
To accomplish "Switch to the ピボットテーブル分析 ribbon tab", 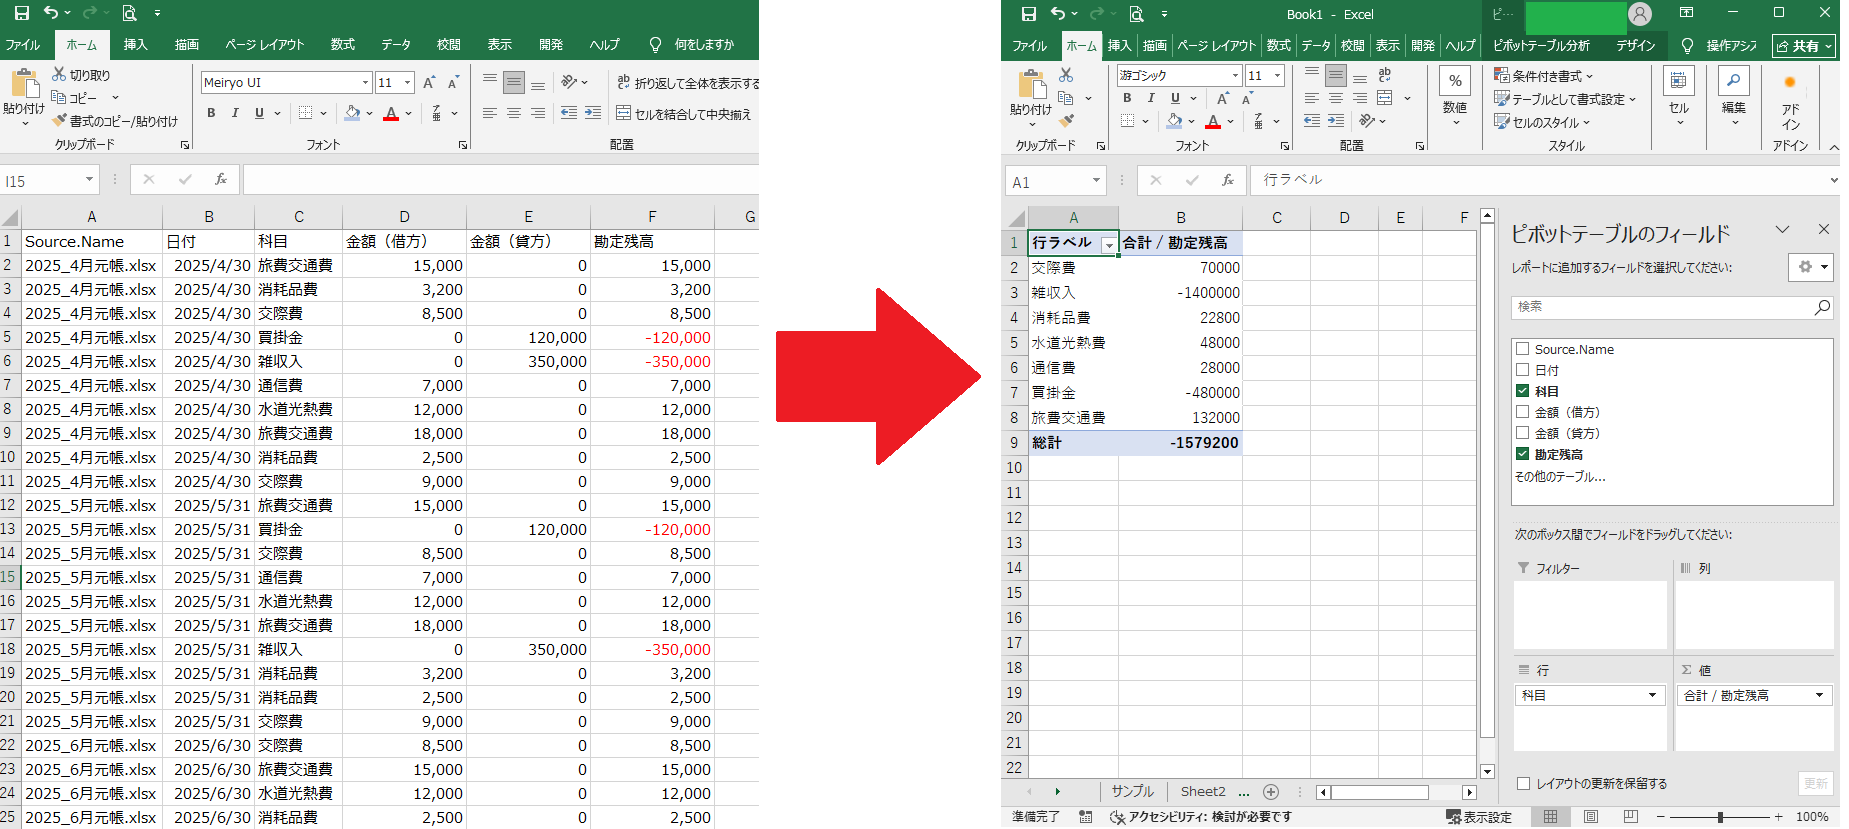I will pyautogui.click(x=1541, y=46).
